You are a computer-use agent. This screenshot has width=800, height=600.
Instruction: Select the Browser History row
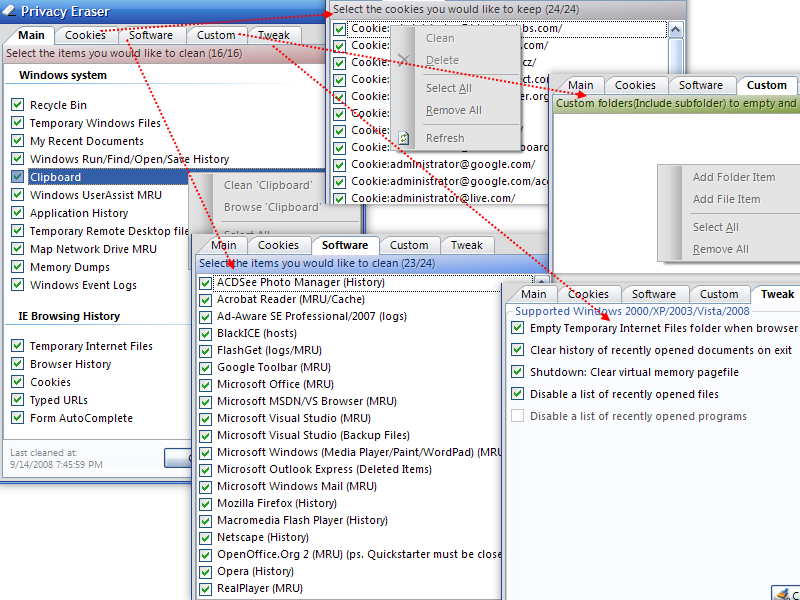(x=70, y=364)
